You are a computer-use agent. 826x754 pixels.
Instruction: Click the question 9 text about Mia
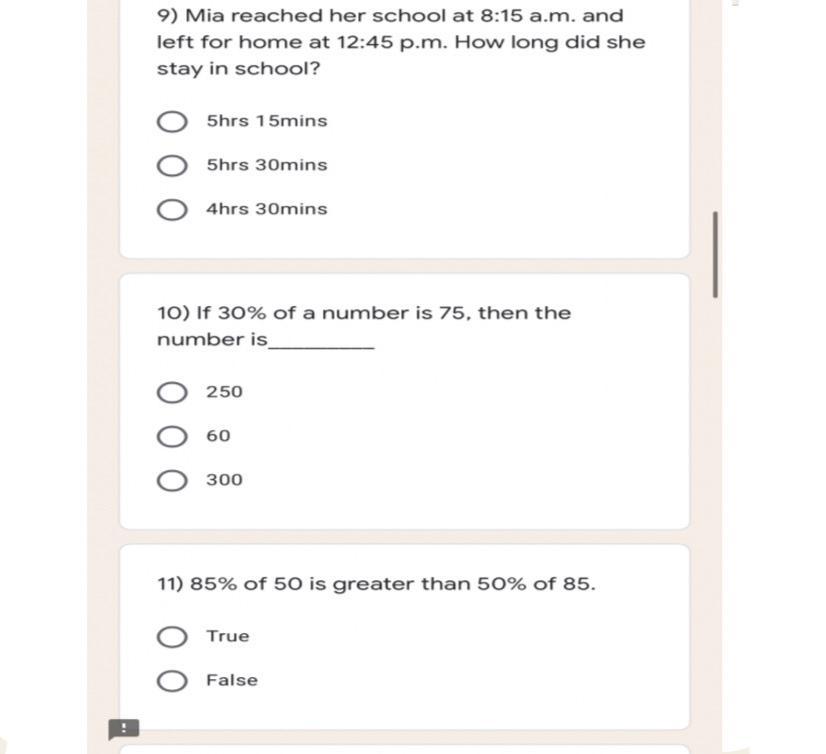point(401,43)
